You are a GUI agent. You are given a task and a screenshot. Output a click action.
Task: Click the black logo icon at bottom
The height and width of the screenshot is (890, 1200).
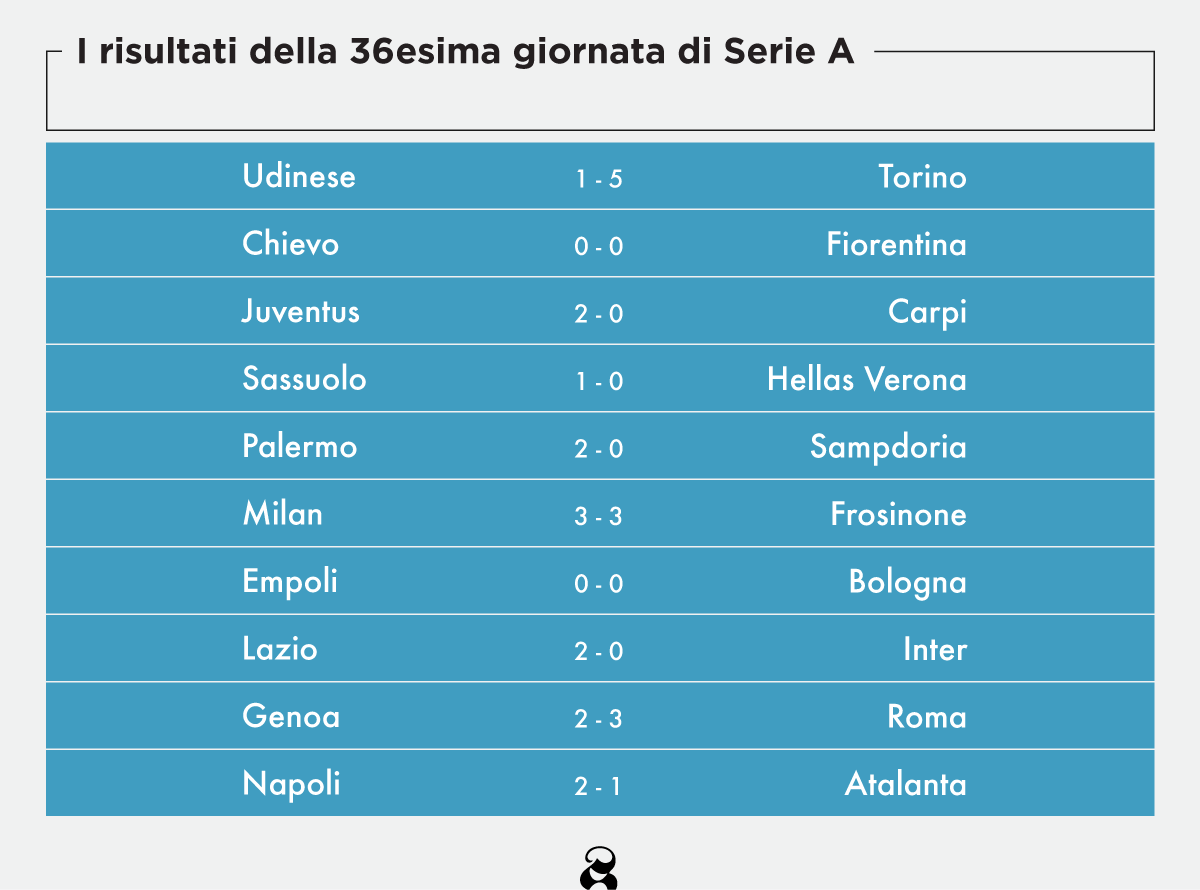pos(599,867)
